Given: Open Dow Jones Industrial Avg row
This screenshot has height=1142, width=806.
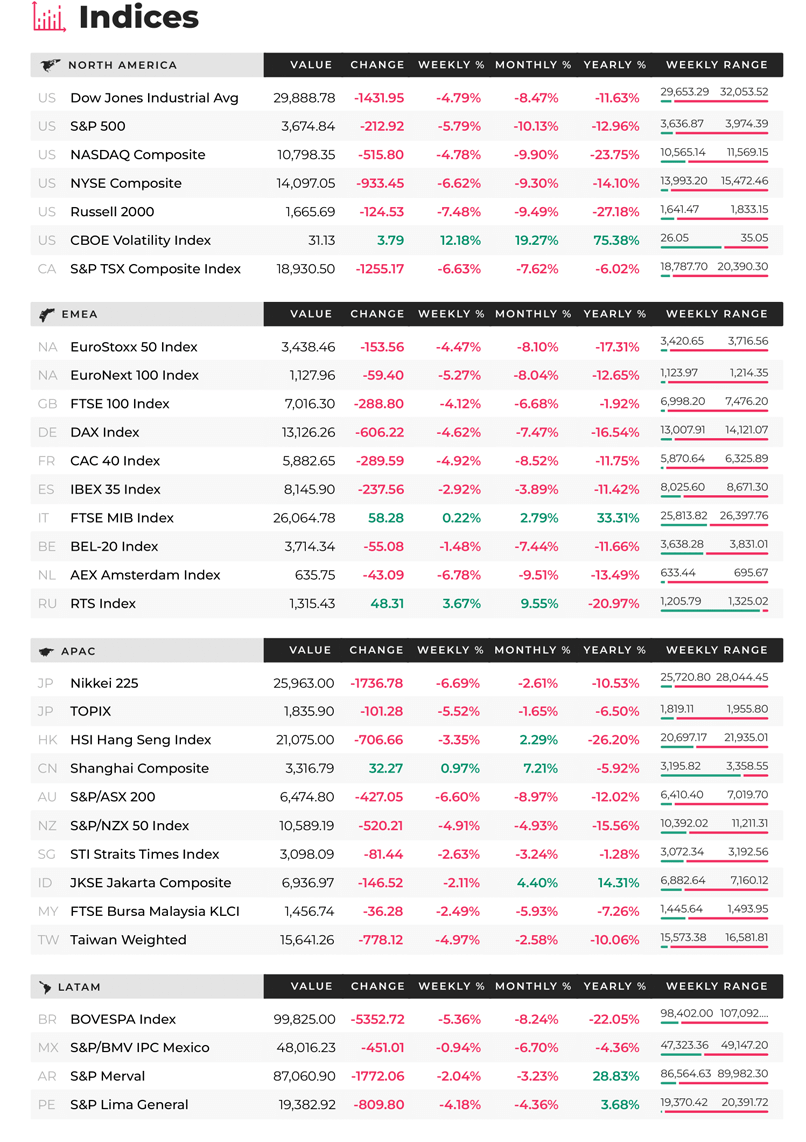Looking at the screenshot, I should [x=406, y=98].
